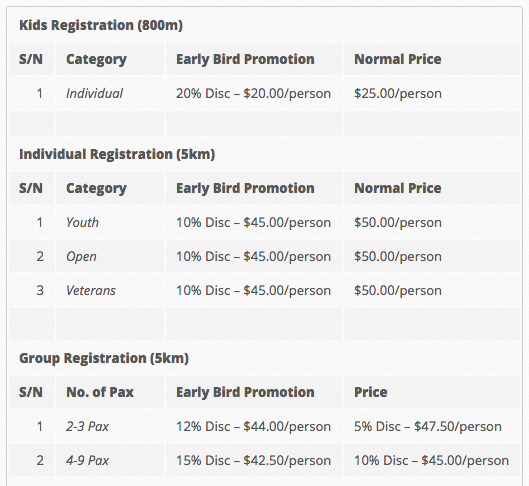Click the 4-9 Pax group row
The image size is (529, 486).
[264, 460]
